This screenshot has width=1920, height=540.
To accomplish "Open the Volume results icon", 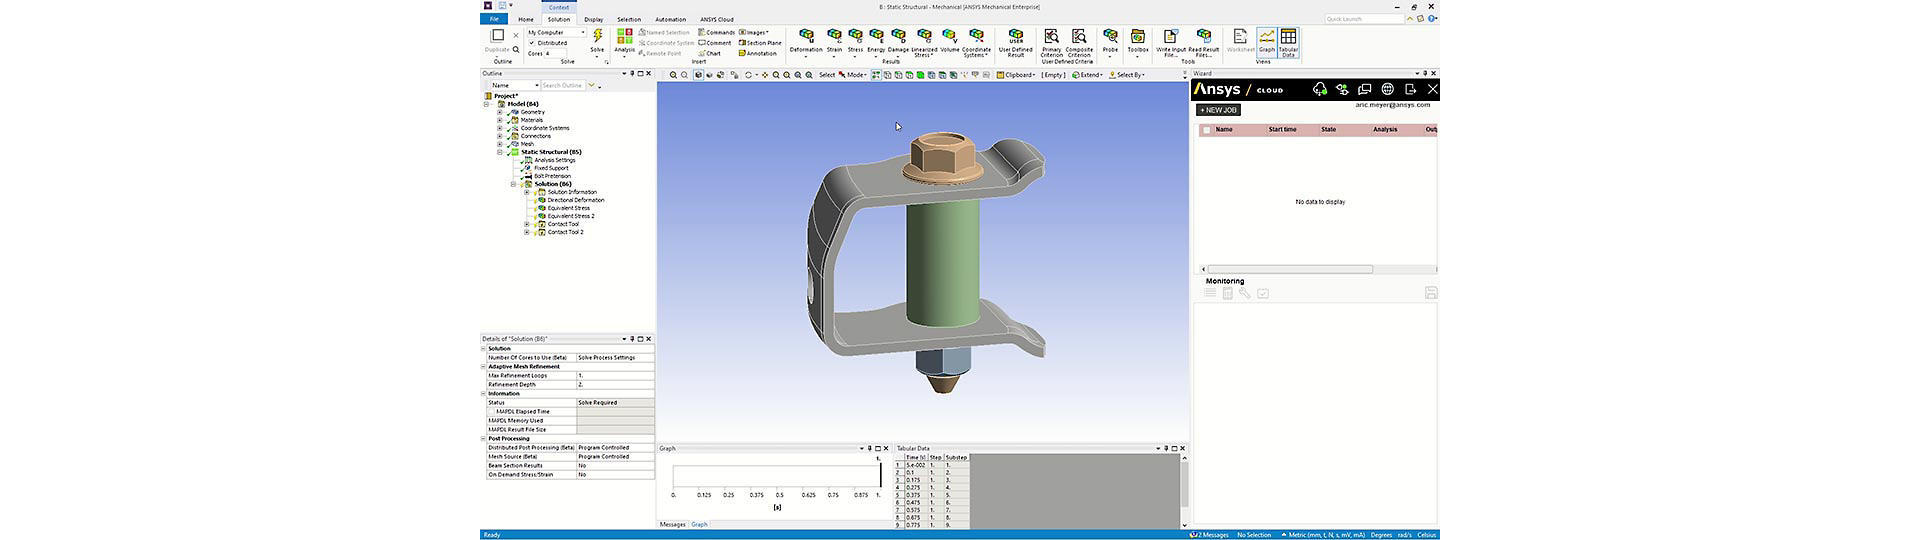I will click(949, 38).
